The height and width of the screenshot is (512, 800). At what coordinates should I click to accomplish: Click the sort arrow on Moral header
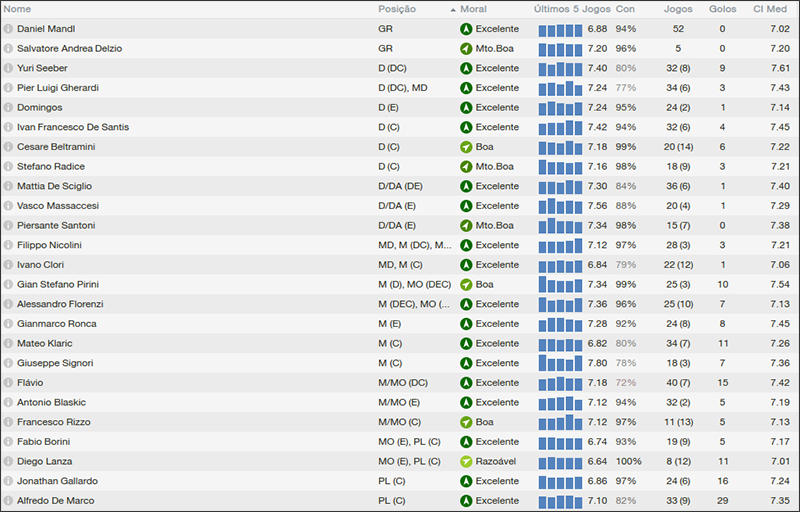[453, 9]
